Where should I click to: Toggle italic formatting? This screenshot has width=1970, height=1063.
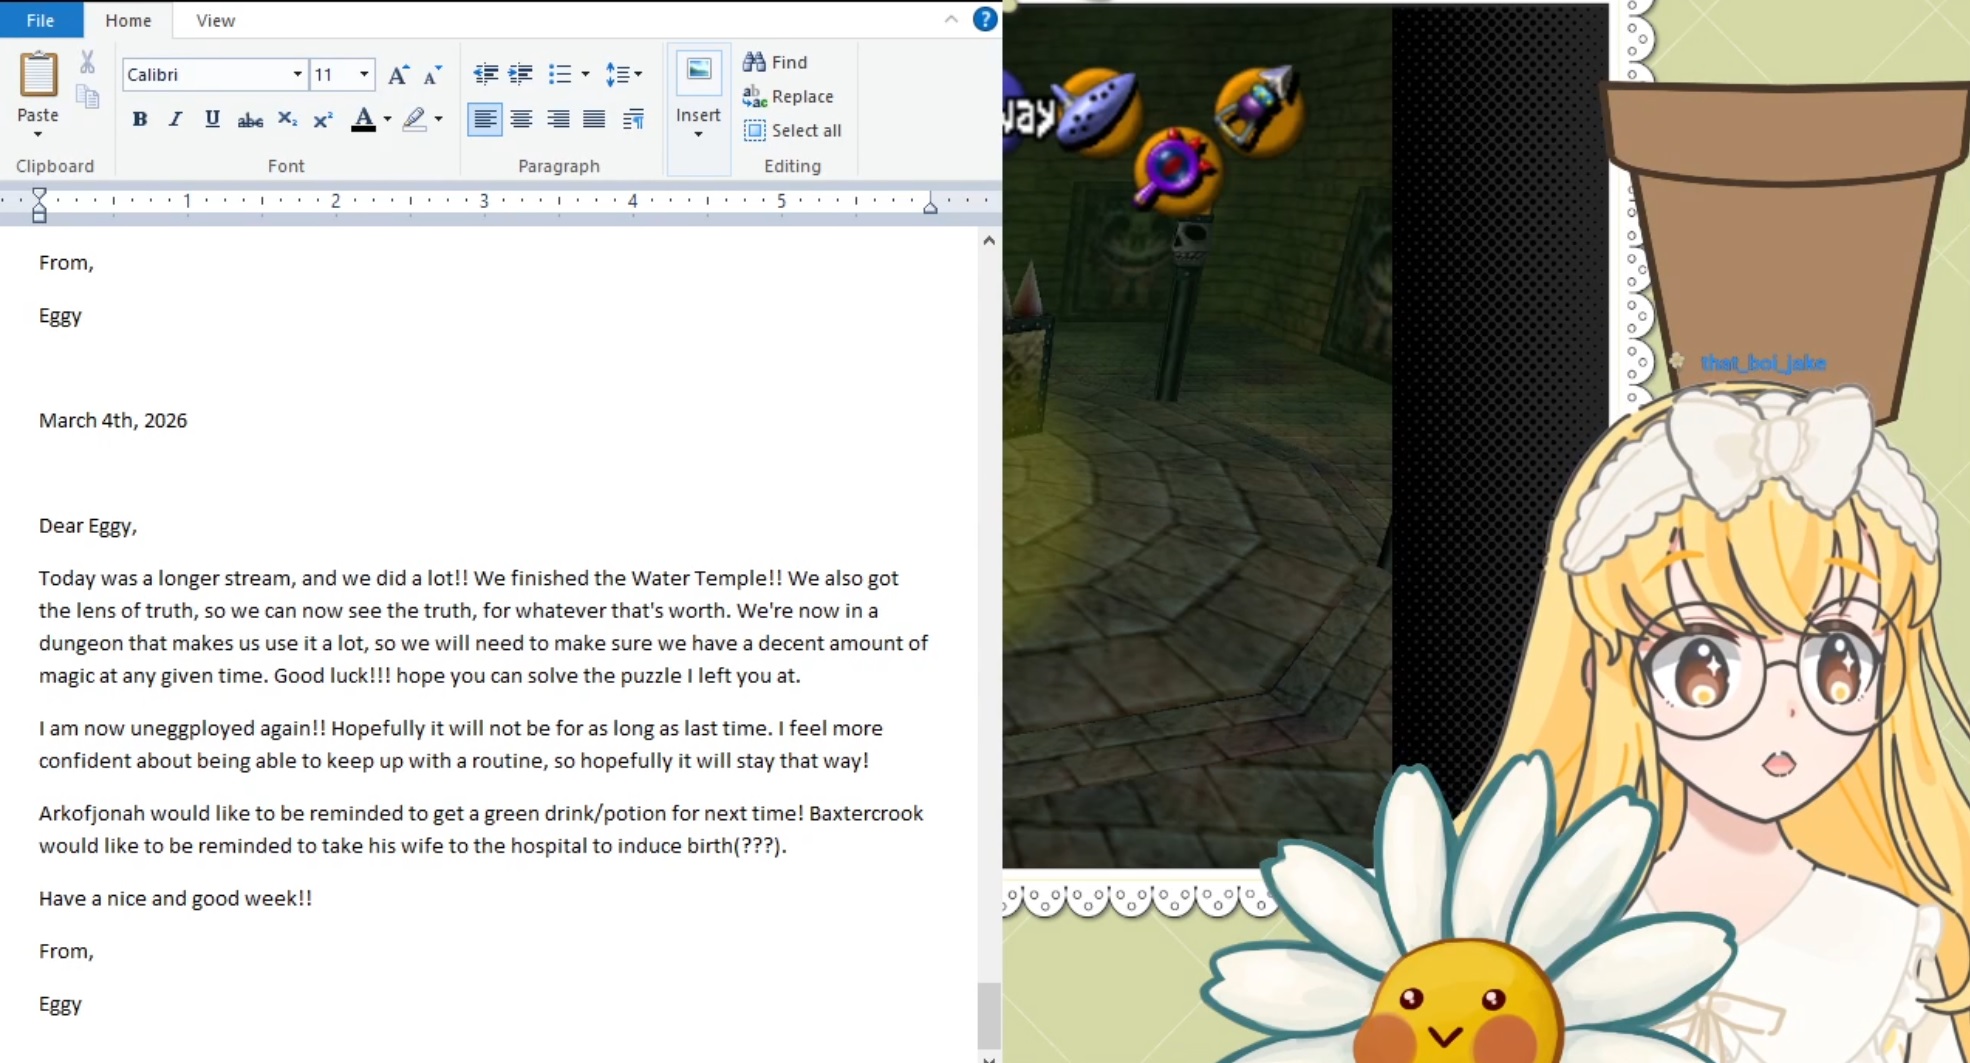[x=176, y=119]
